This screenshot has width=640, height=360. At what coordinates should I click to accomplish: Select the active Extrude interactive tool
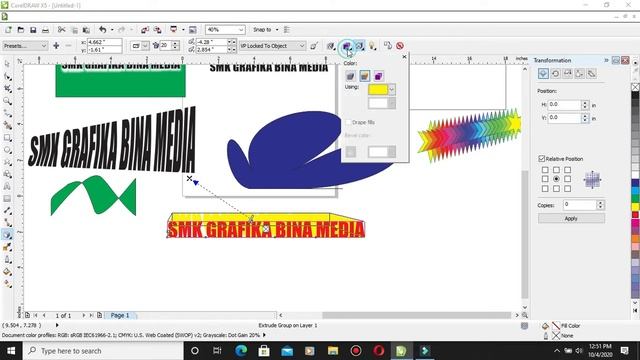[7, 235]
